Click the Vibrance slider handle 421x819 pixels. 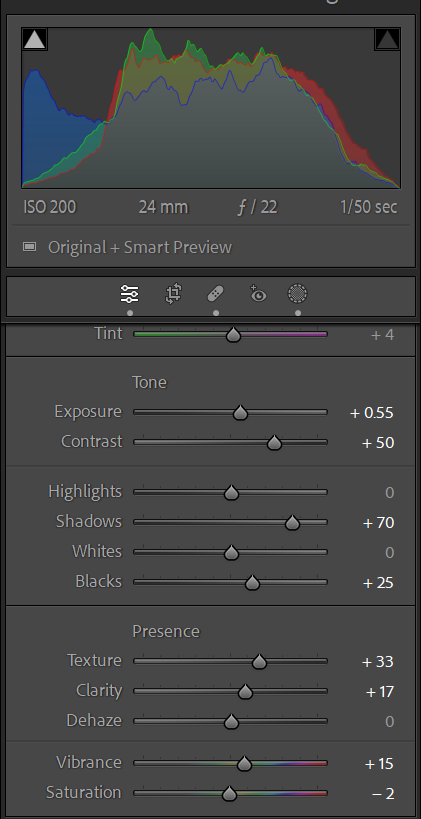click(x=244, y=764)
